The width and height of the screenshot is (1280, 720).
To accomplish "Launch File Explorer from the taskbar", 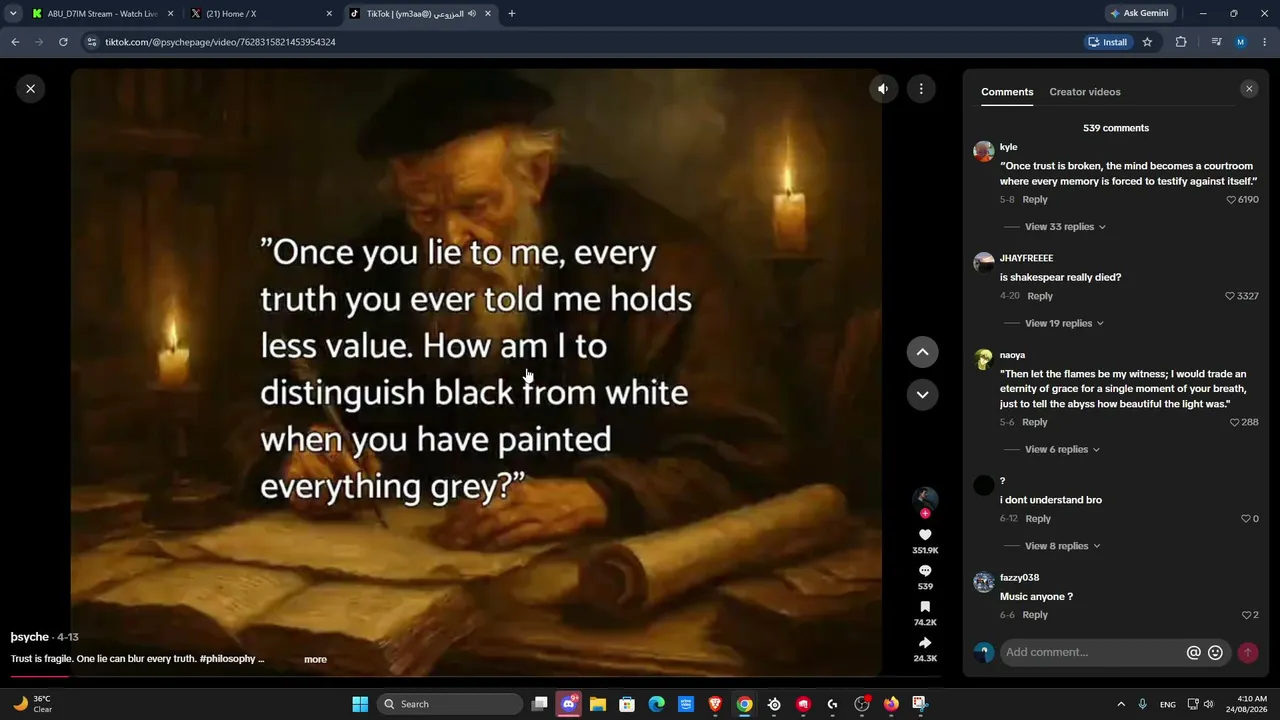I will (x=598, y=704).
